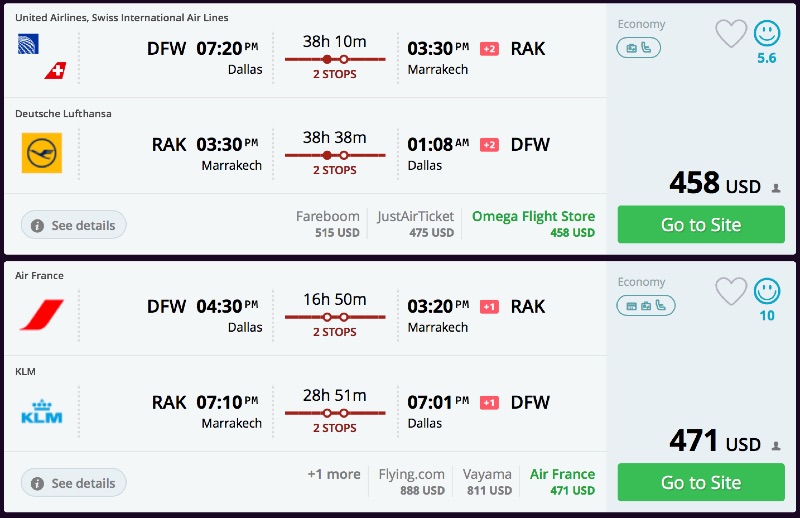The height and width of the screenshot is (518, 800).
Task: Choose the Vayama 811 USD offer
Action: (x=487, y=482)
